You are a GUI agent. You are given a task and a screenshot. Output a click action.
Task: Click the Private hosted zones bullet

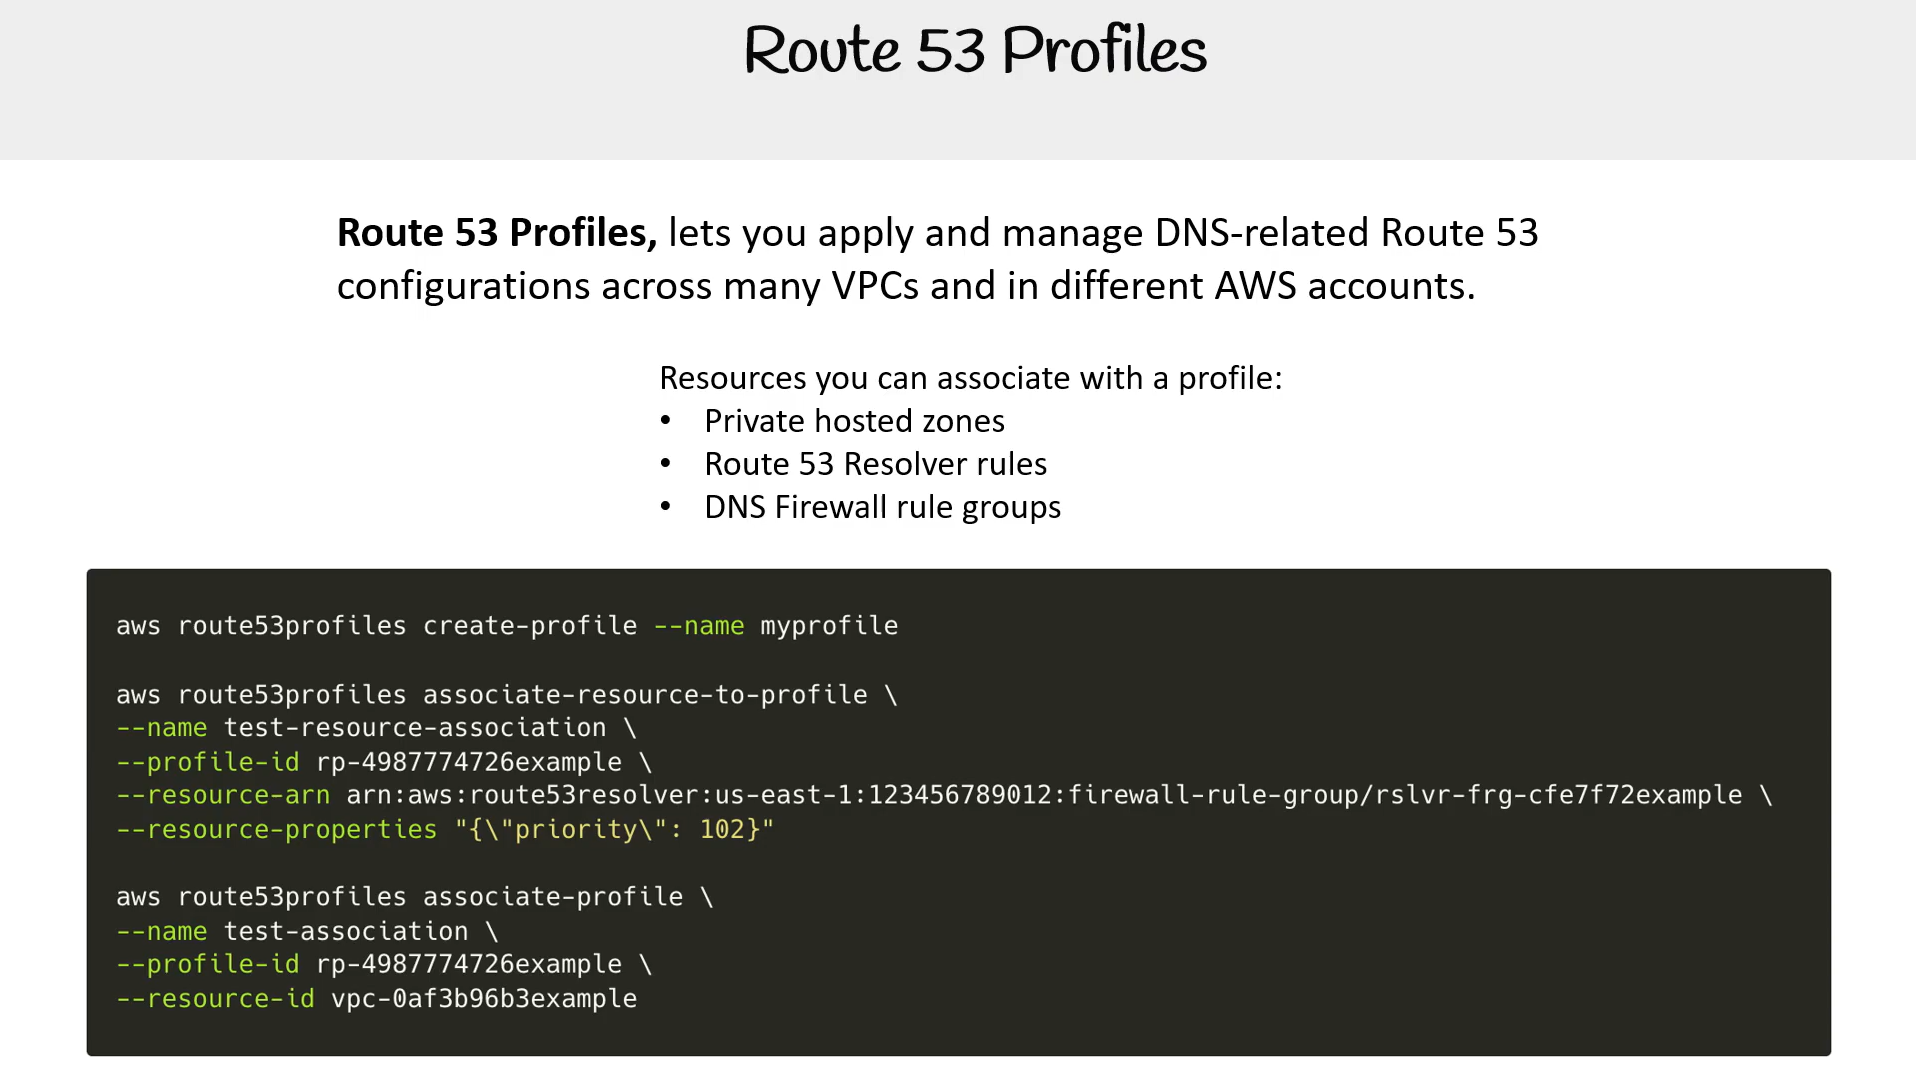[x=854, y=421]
